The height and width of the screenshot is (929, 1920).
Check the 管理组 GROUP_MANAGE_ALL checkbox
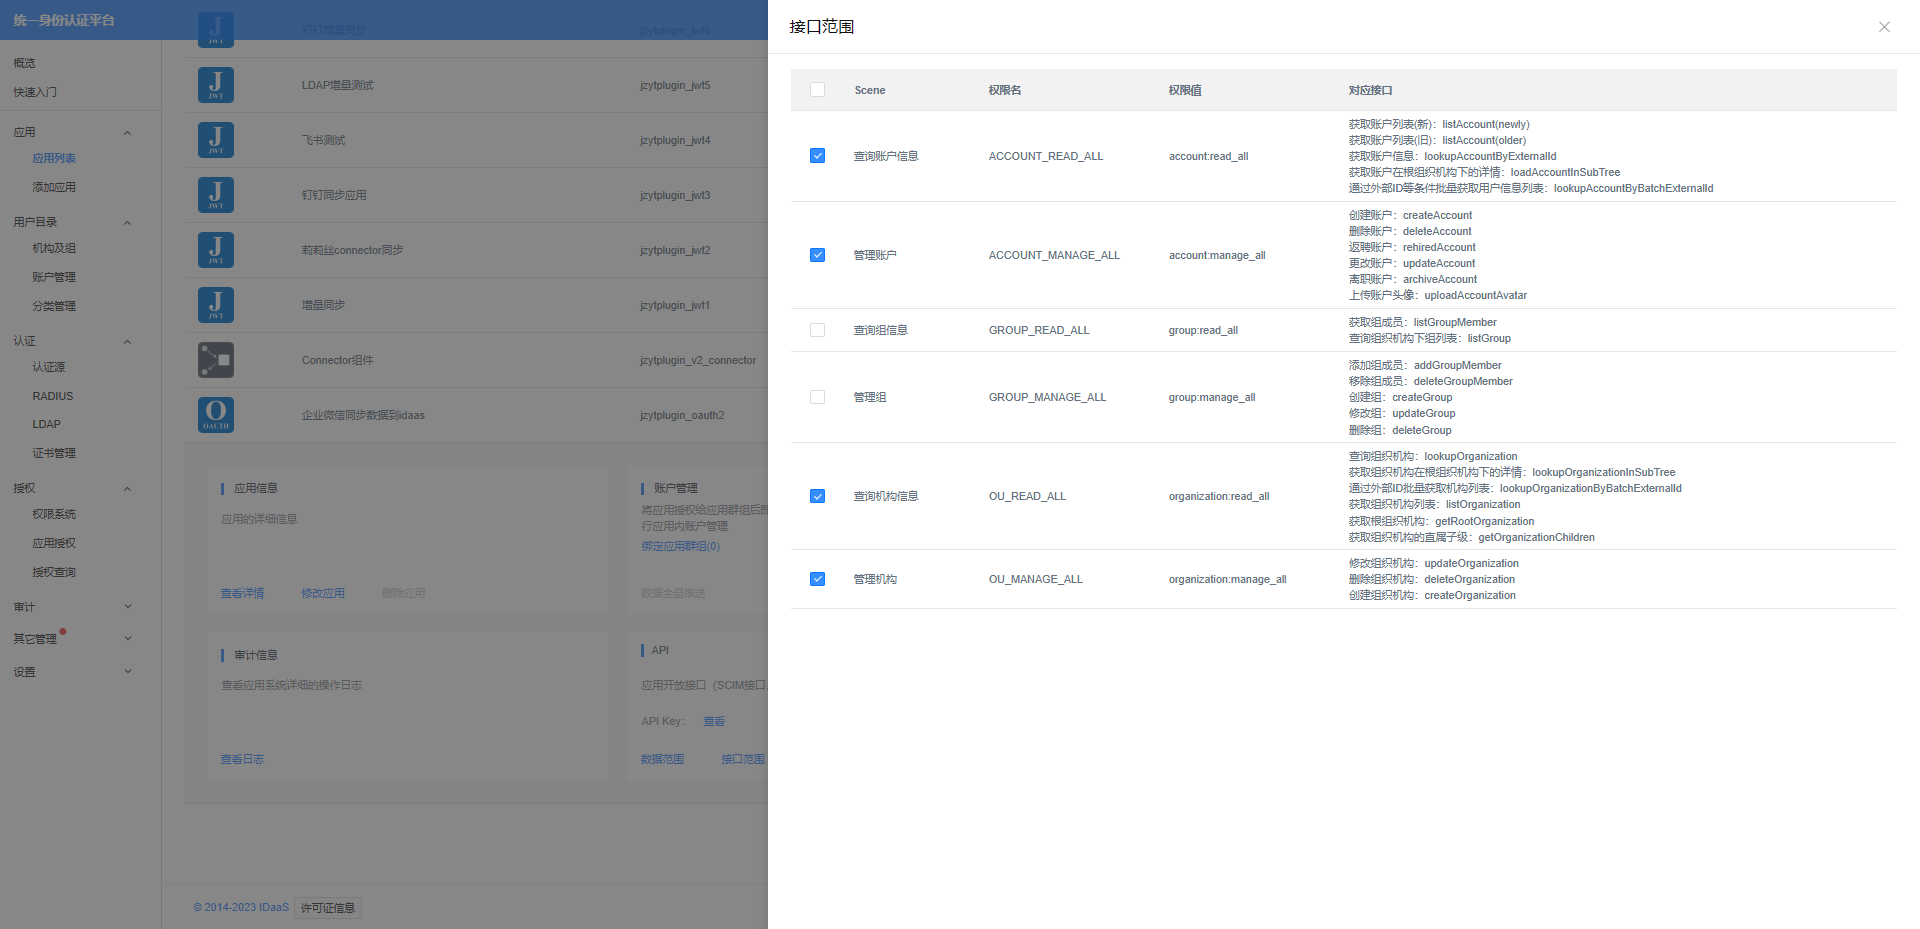pos(817,397)
